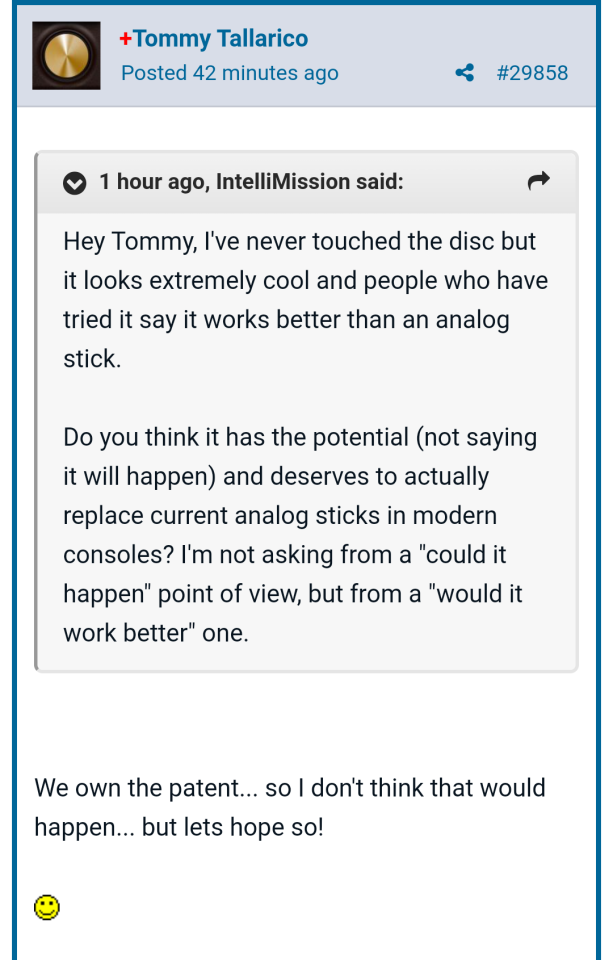
Task: Open the #29858 post number link
Action: (531, 73)
